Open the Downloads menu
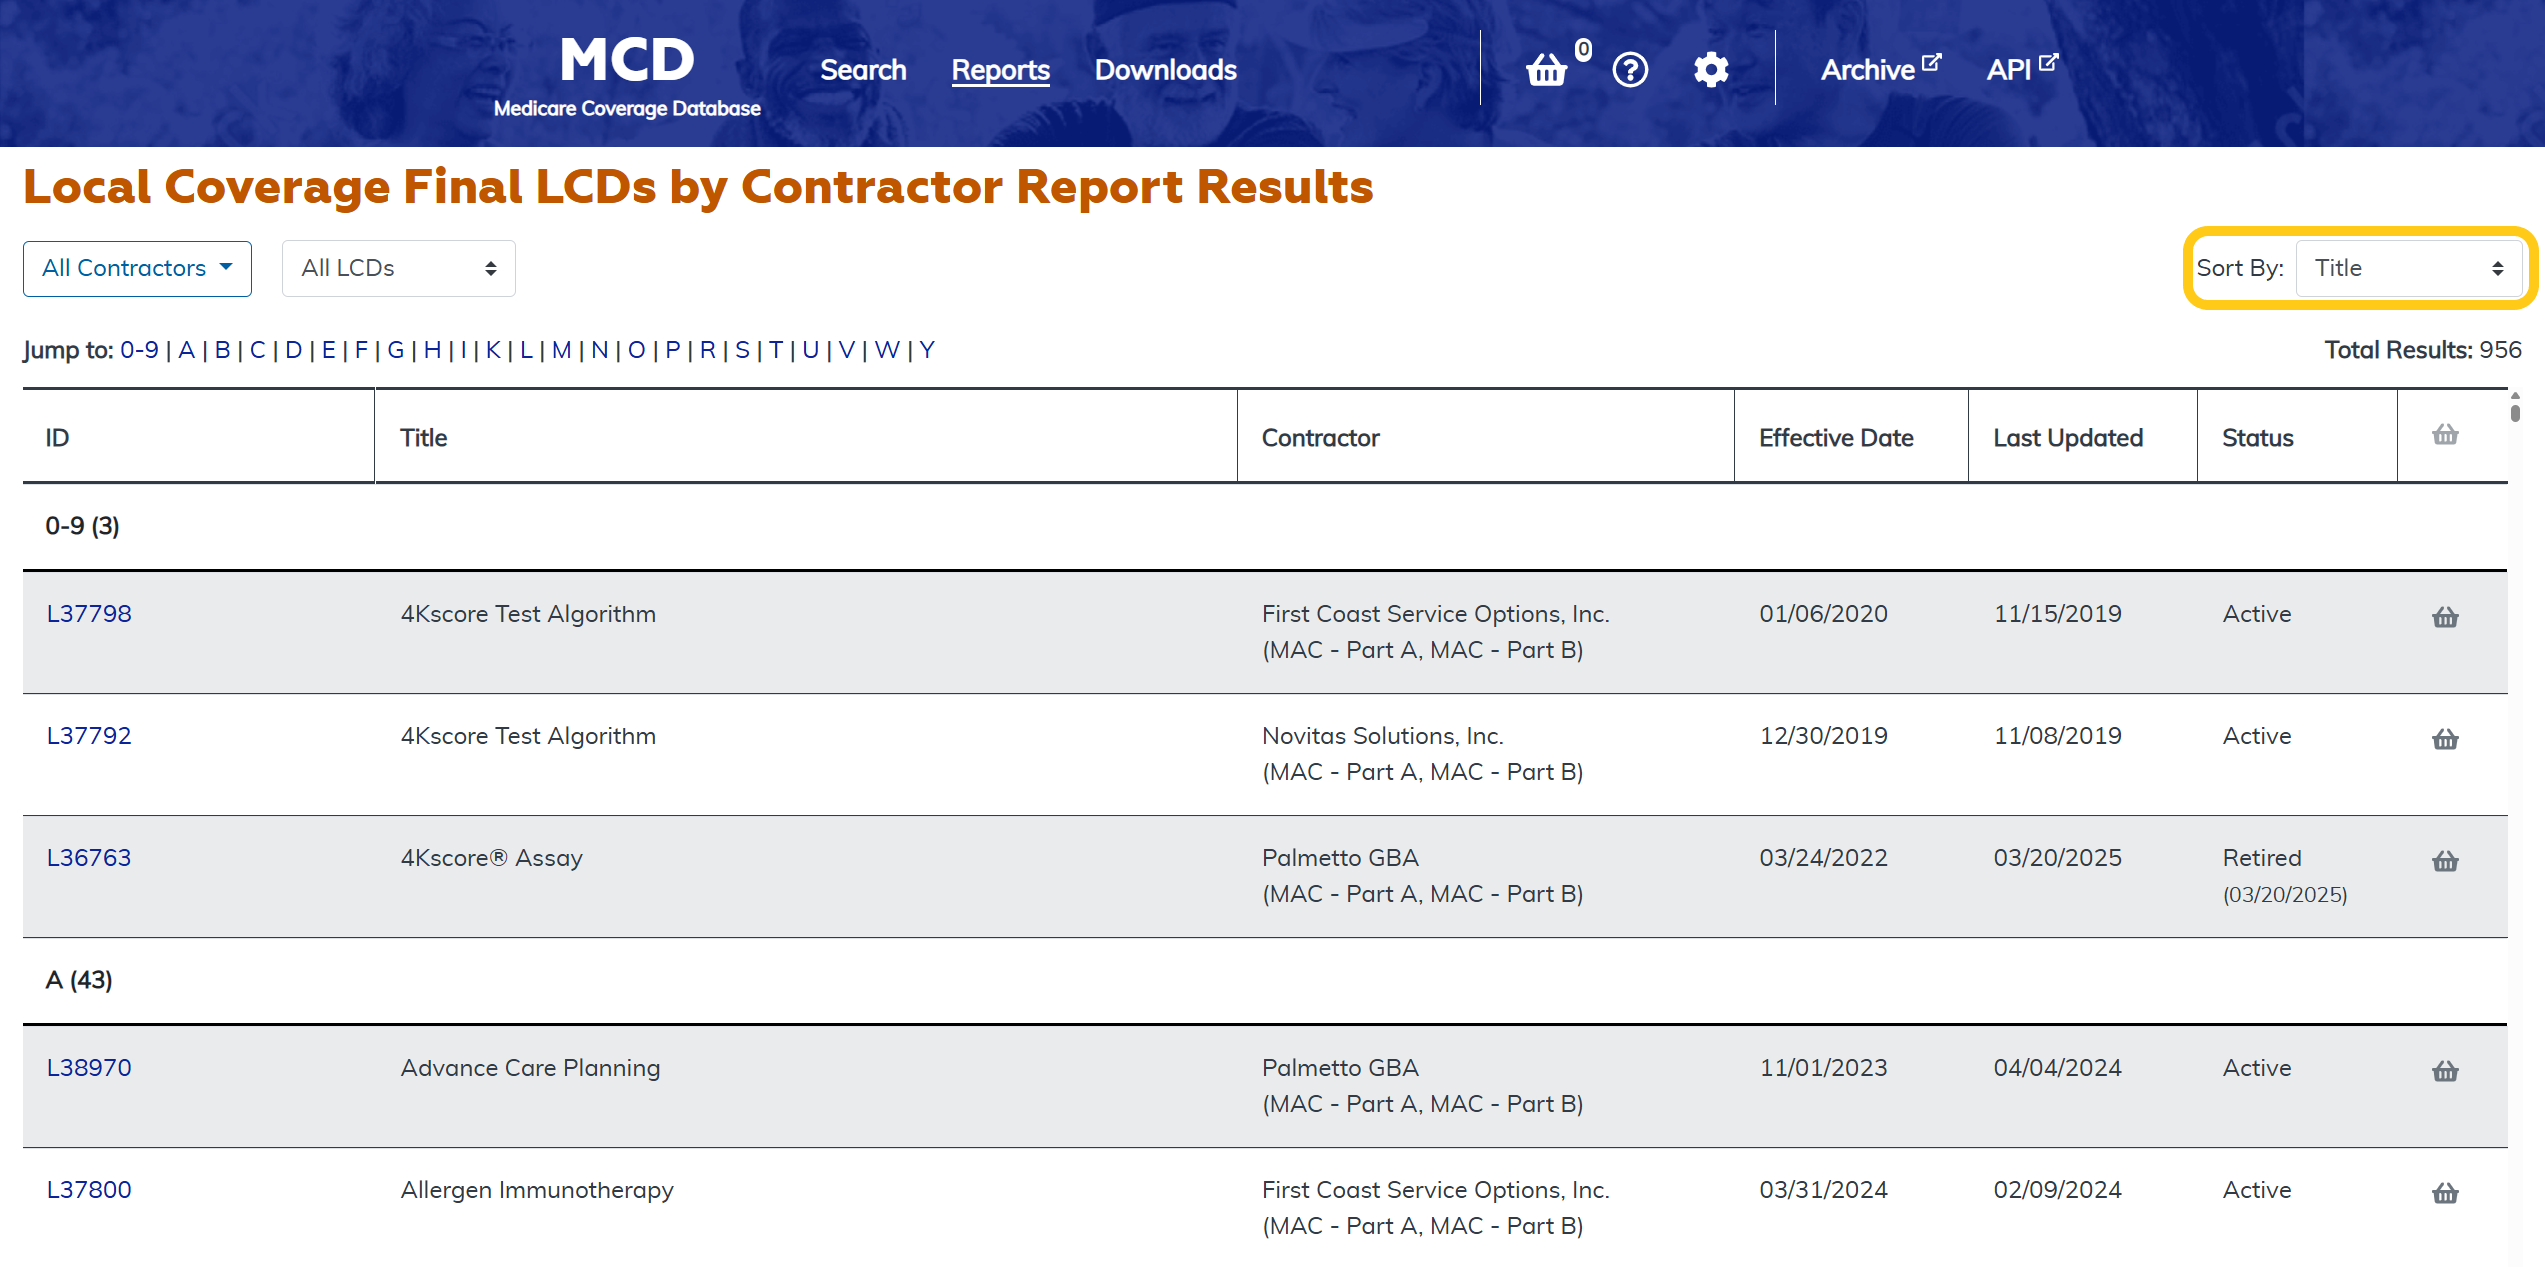 pos(1165,70)
